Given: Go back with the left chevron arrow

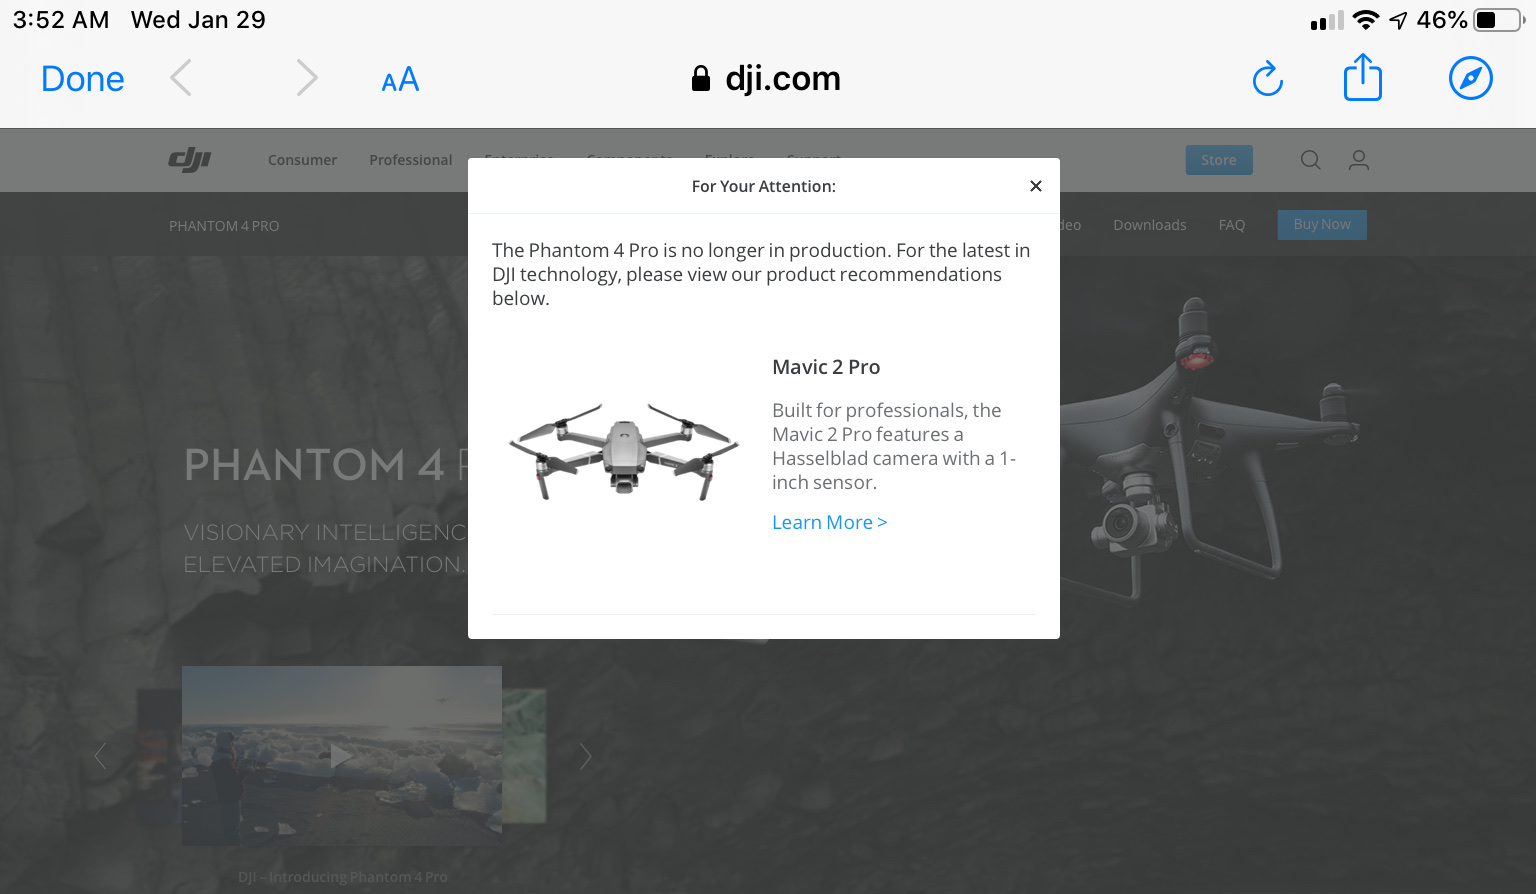Looking at the screenshot, I should [181, 78].
